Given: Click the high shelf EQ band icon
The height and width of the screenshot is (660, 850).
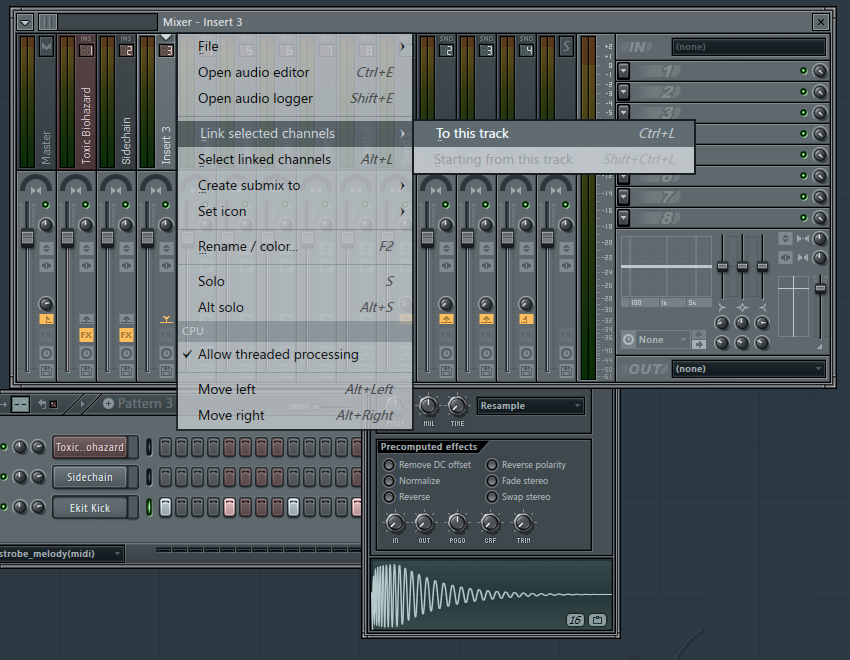Looking at the screenshot, I should click(762, 307).
